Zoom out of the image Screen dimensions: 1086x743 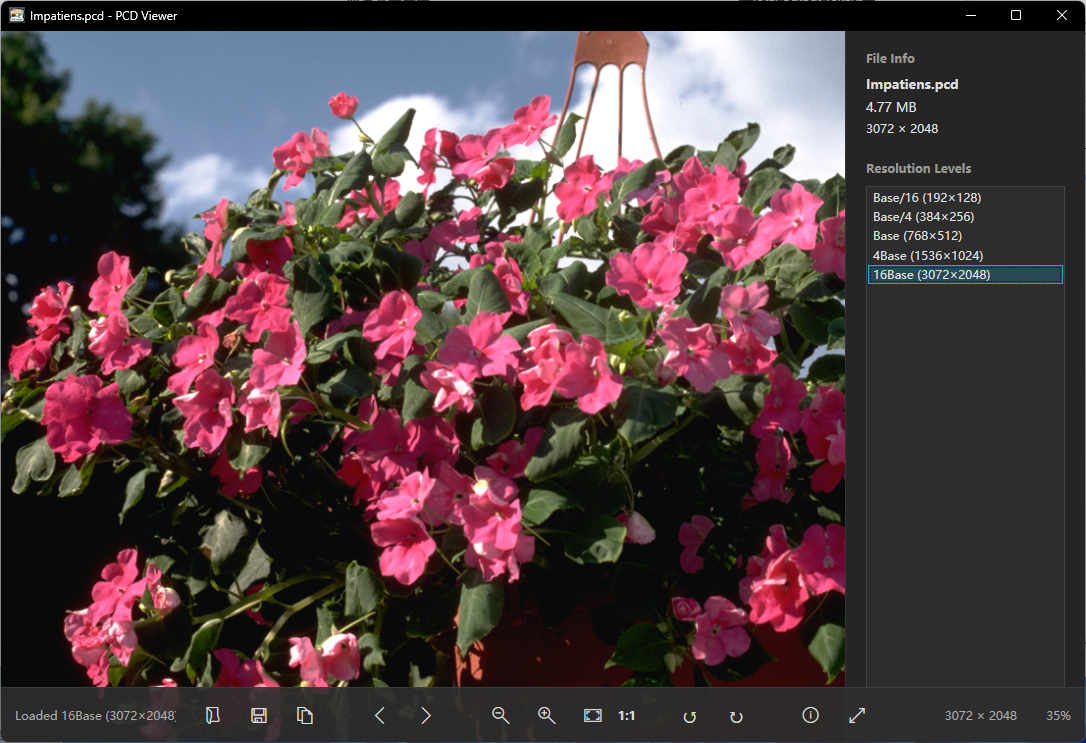[x=500, y=715]
